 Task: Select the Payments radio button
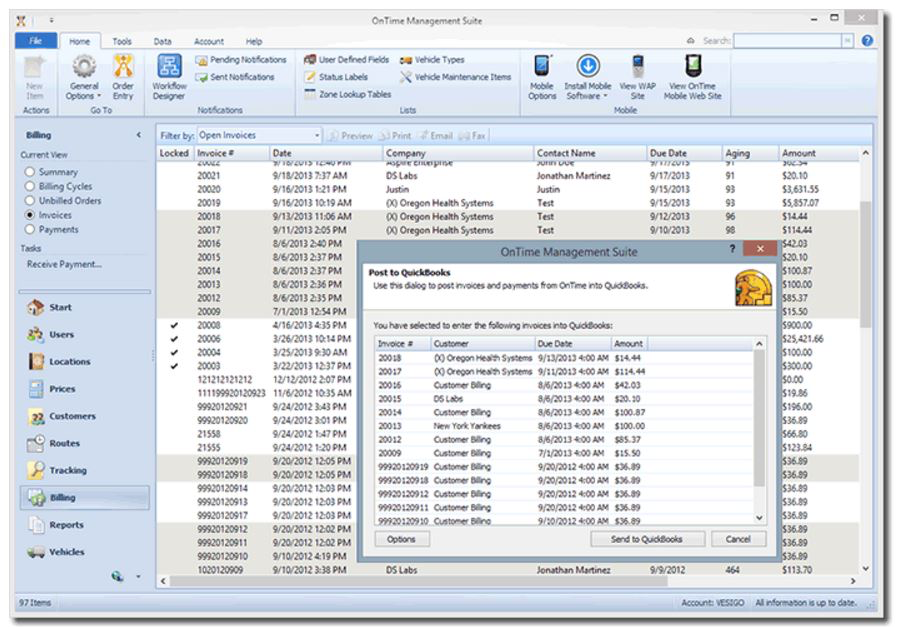pos(30,230)
